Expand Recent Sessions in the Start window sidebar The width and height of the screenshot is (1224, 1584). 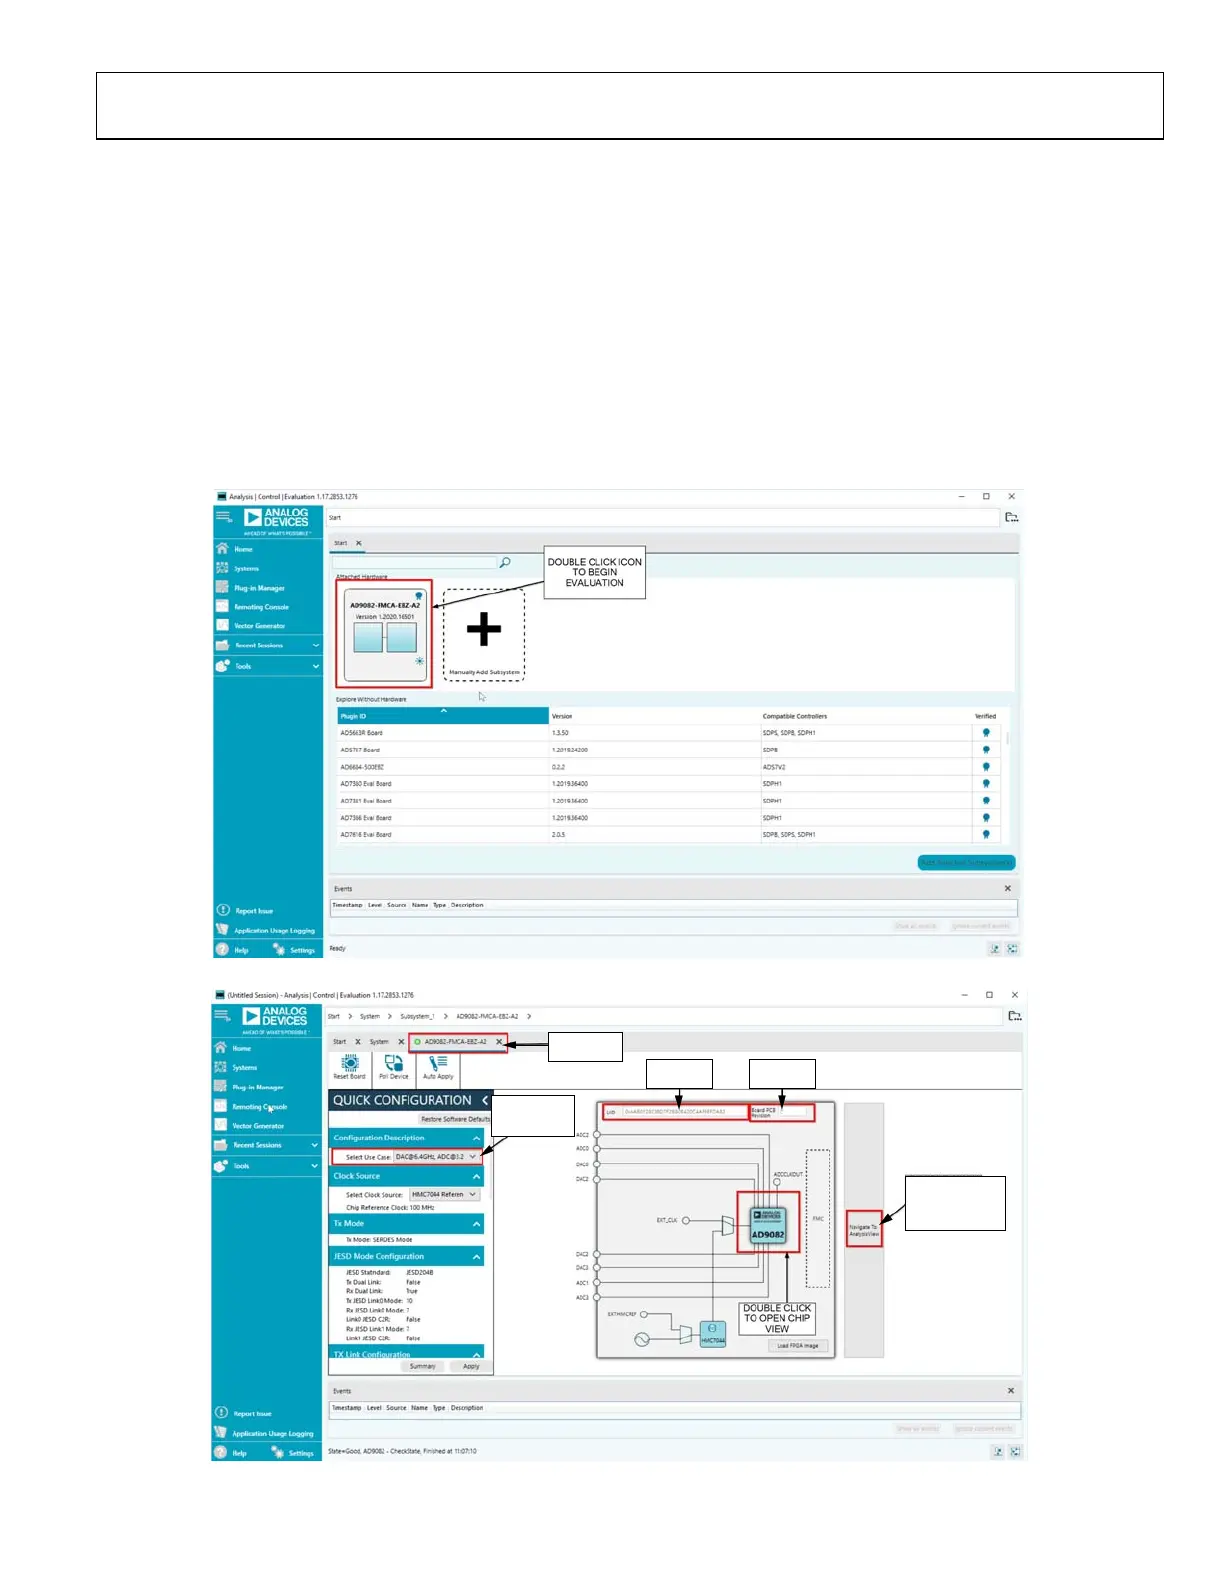click(267, 645)
